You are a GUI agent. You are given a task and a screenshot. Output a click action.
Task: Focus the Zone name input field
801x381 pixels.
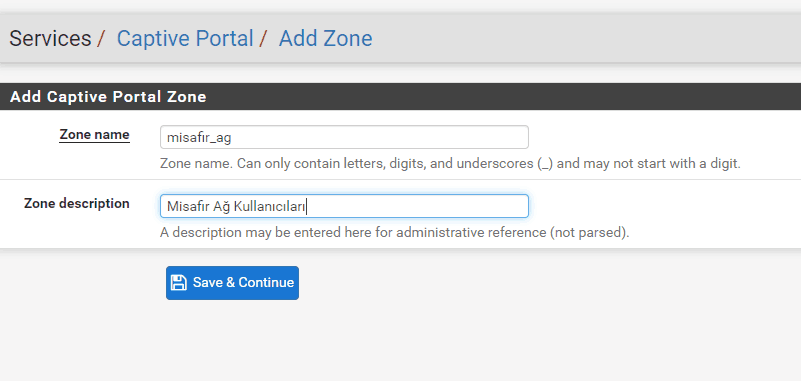(344, 137)
